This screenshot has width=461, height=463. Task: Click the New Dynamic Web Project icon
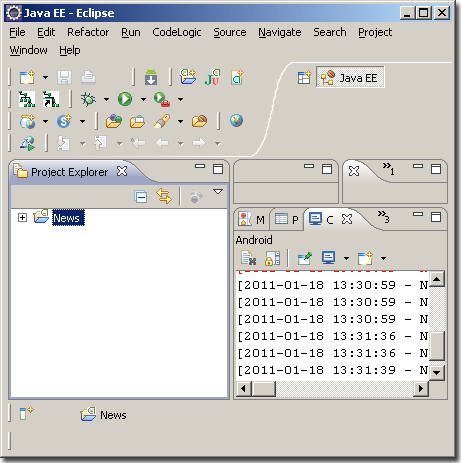(x=27, y=121)
